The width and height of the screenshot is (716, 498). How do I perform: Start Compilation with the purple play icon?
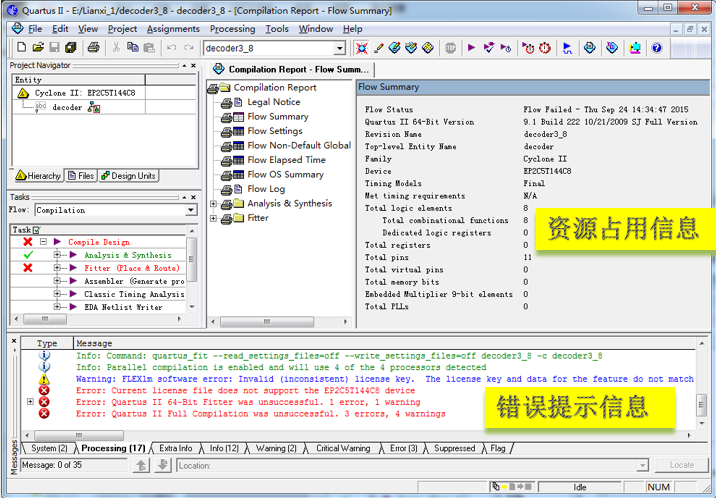coord(472,47)
